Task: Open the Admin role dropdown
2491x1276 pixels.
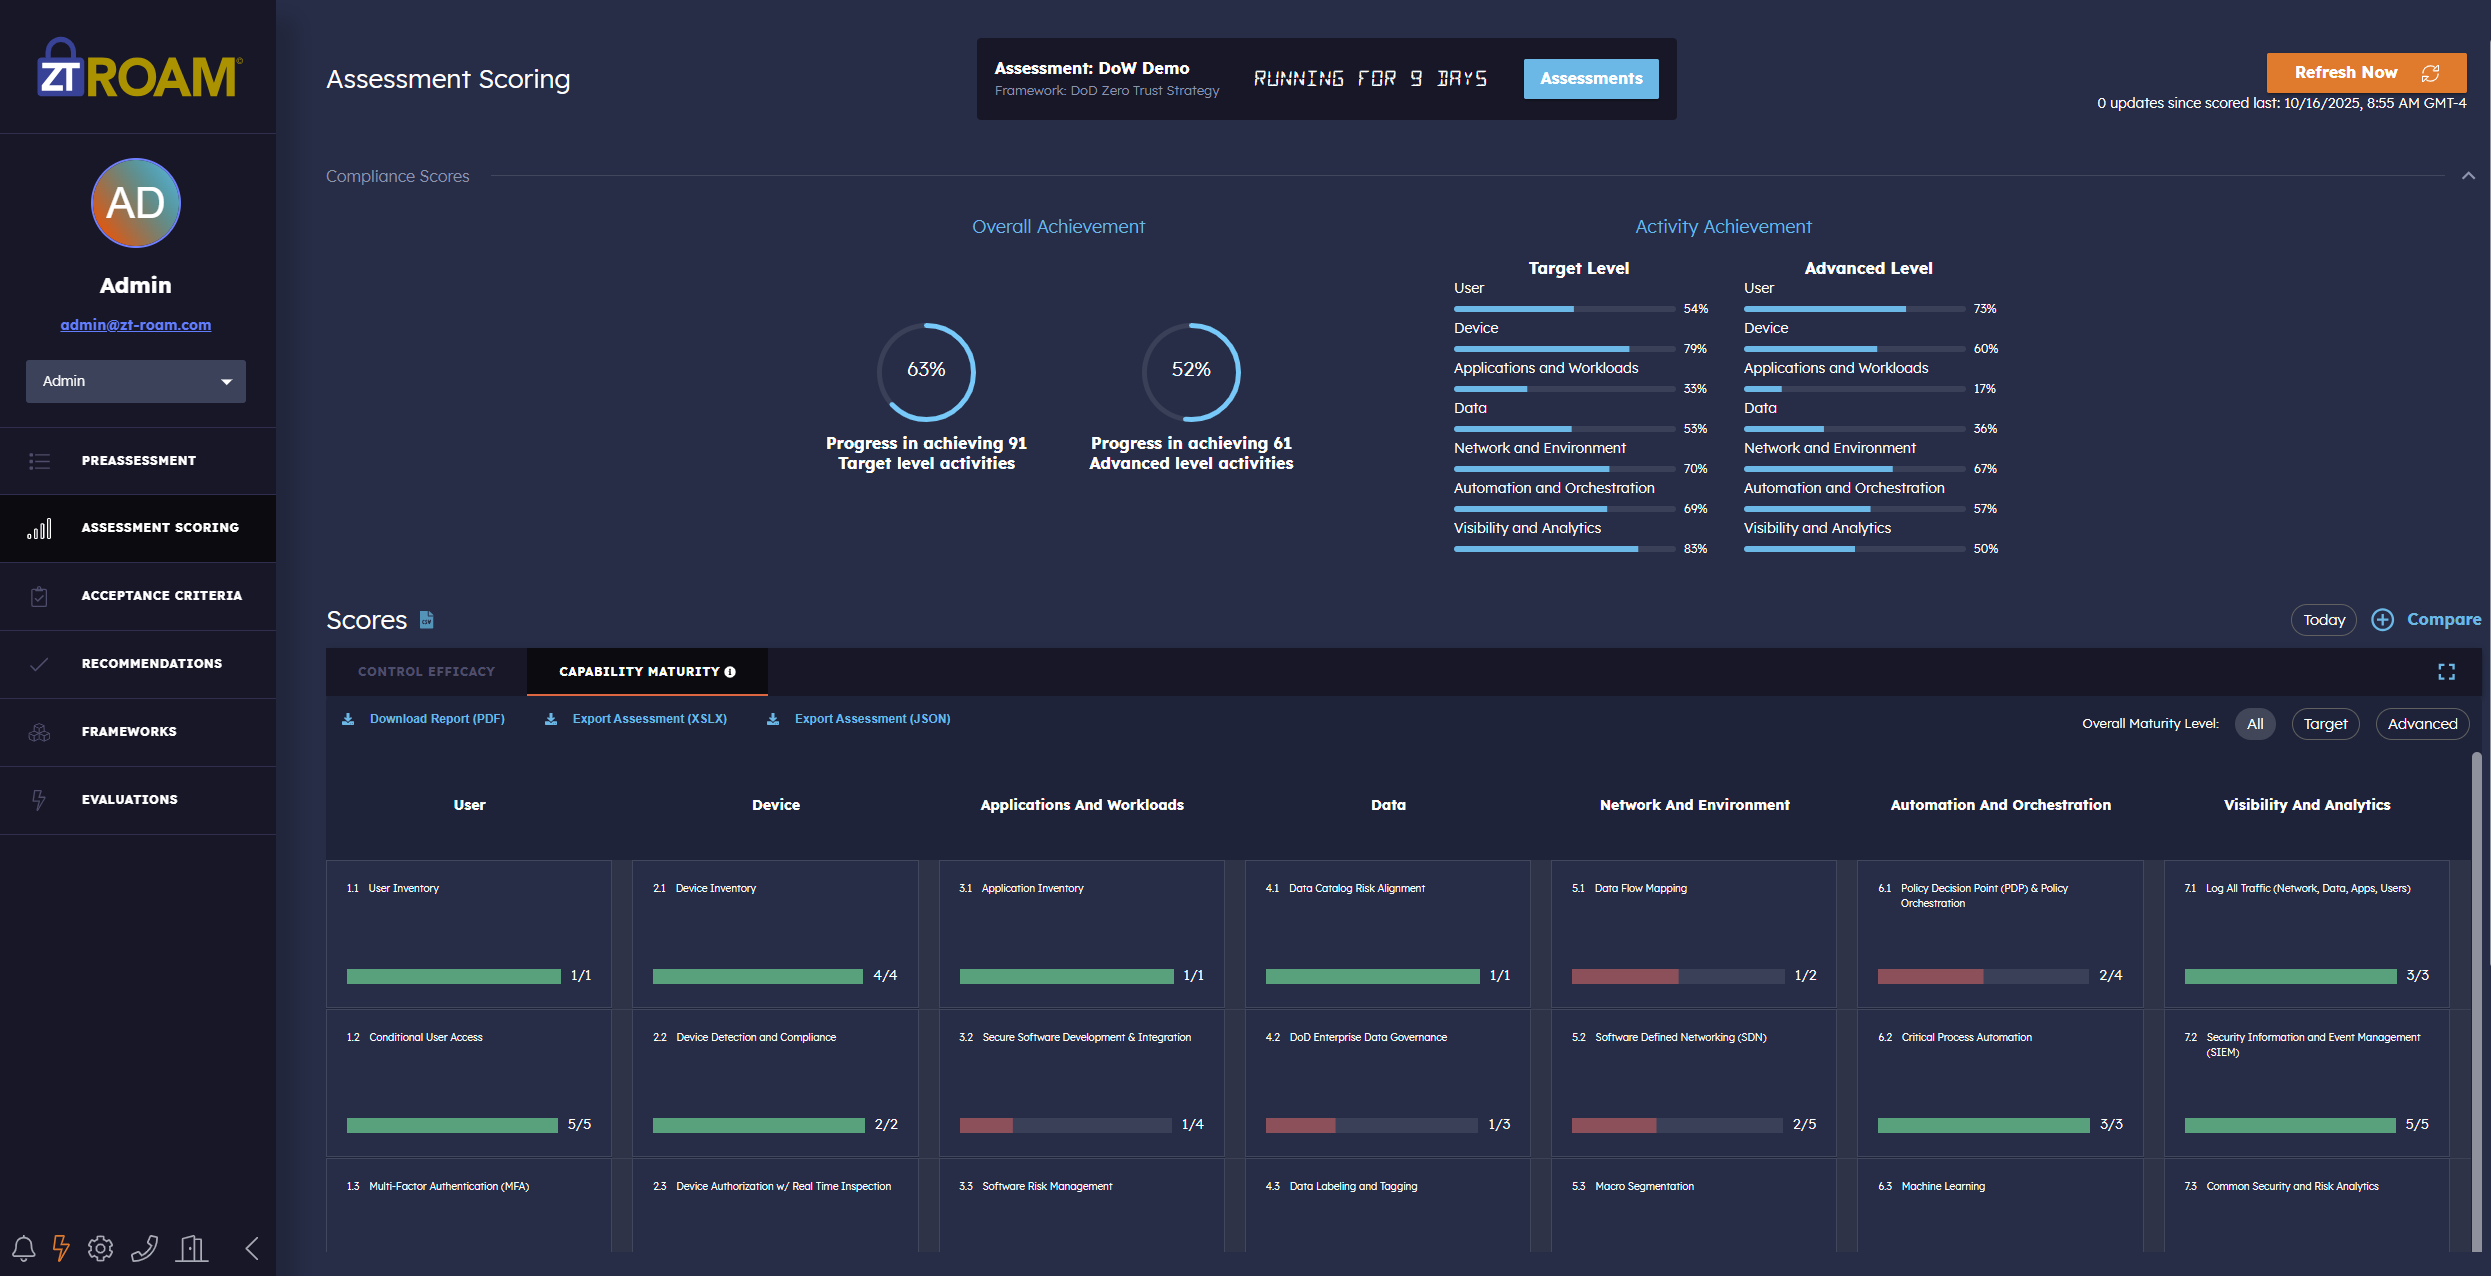Action: [136, 381]
